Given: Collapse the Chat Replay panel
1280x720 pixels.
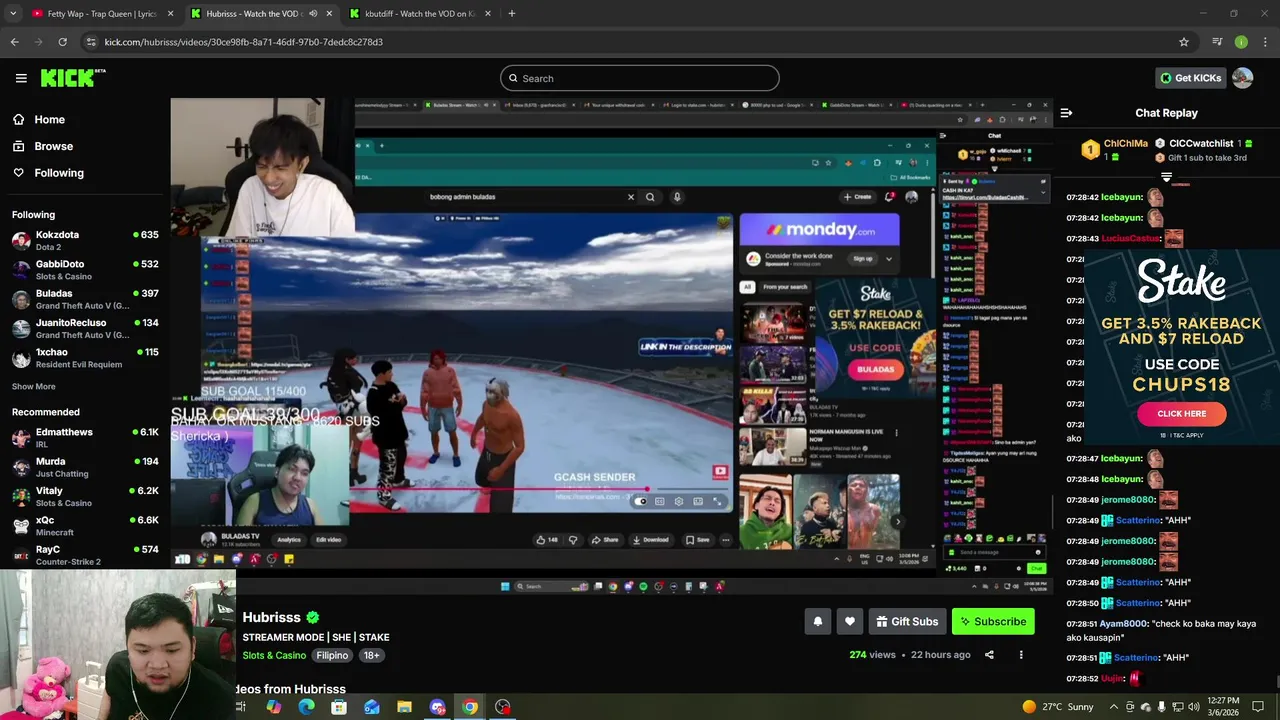Looking at the screenshot, I should click(x=1066, y=113).
